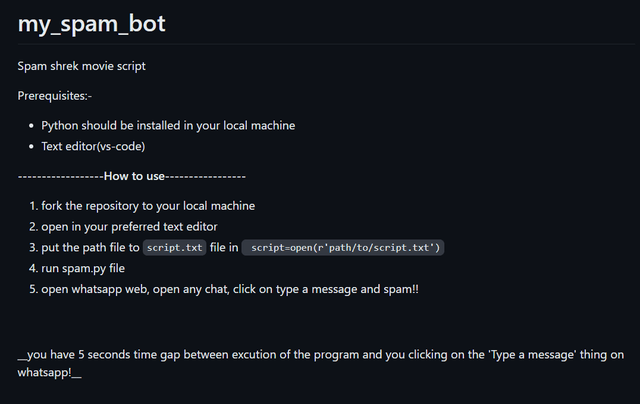Viewport: 640px width, 404px height.
Task: Click the bullet beside the Python prerequisite
Action: (31, 126)
